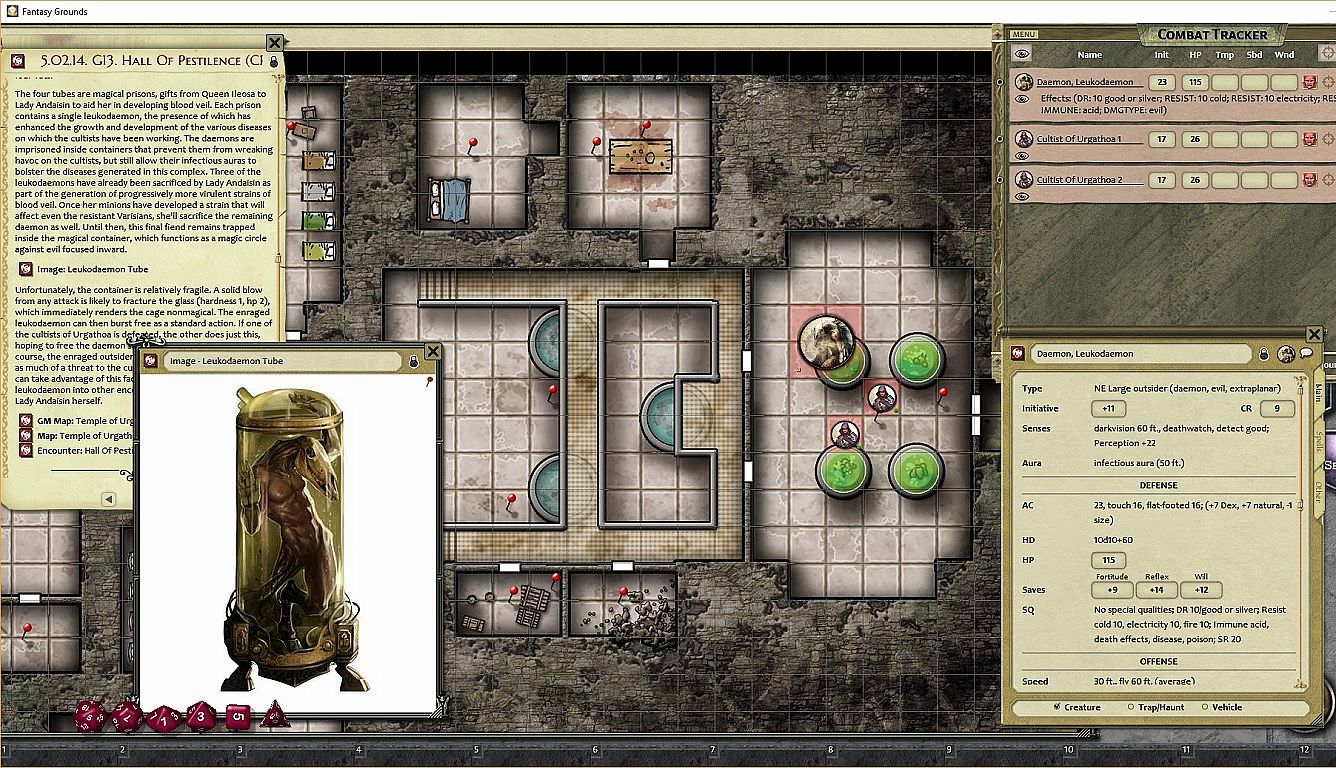Pick up the d6 die showing 5
The height and width of the screenshot is (768, 1336).
(237, 716)
